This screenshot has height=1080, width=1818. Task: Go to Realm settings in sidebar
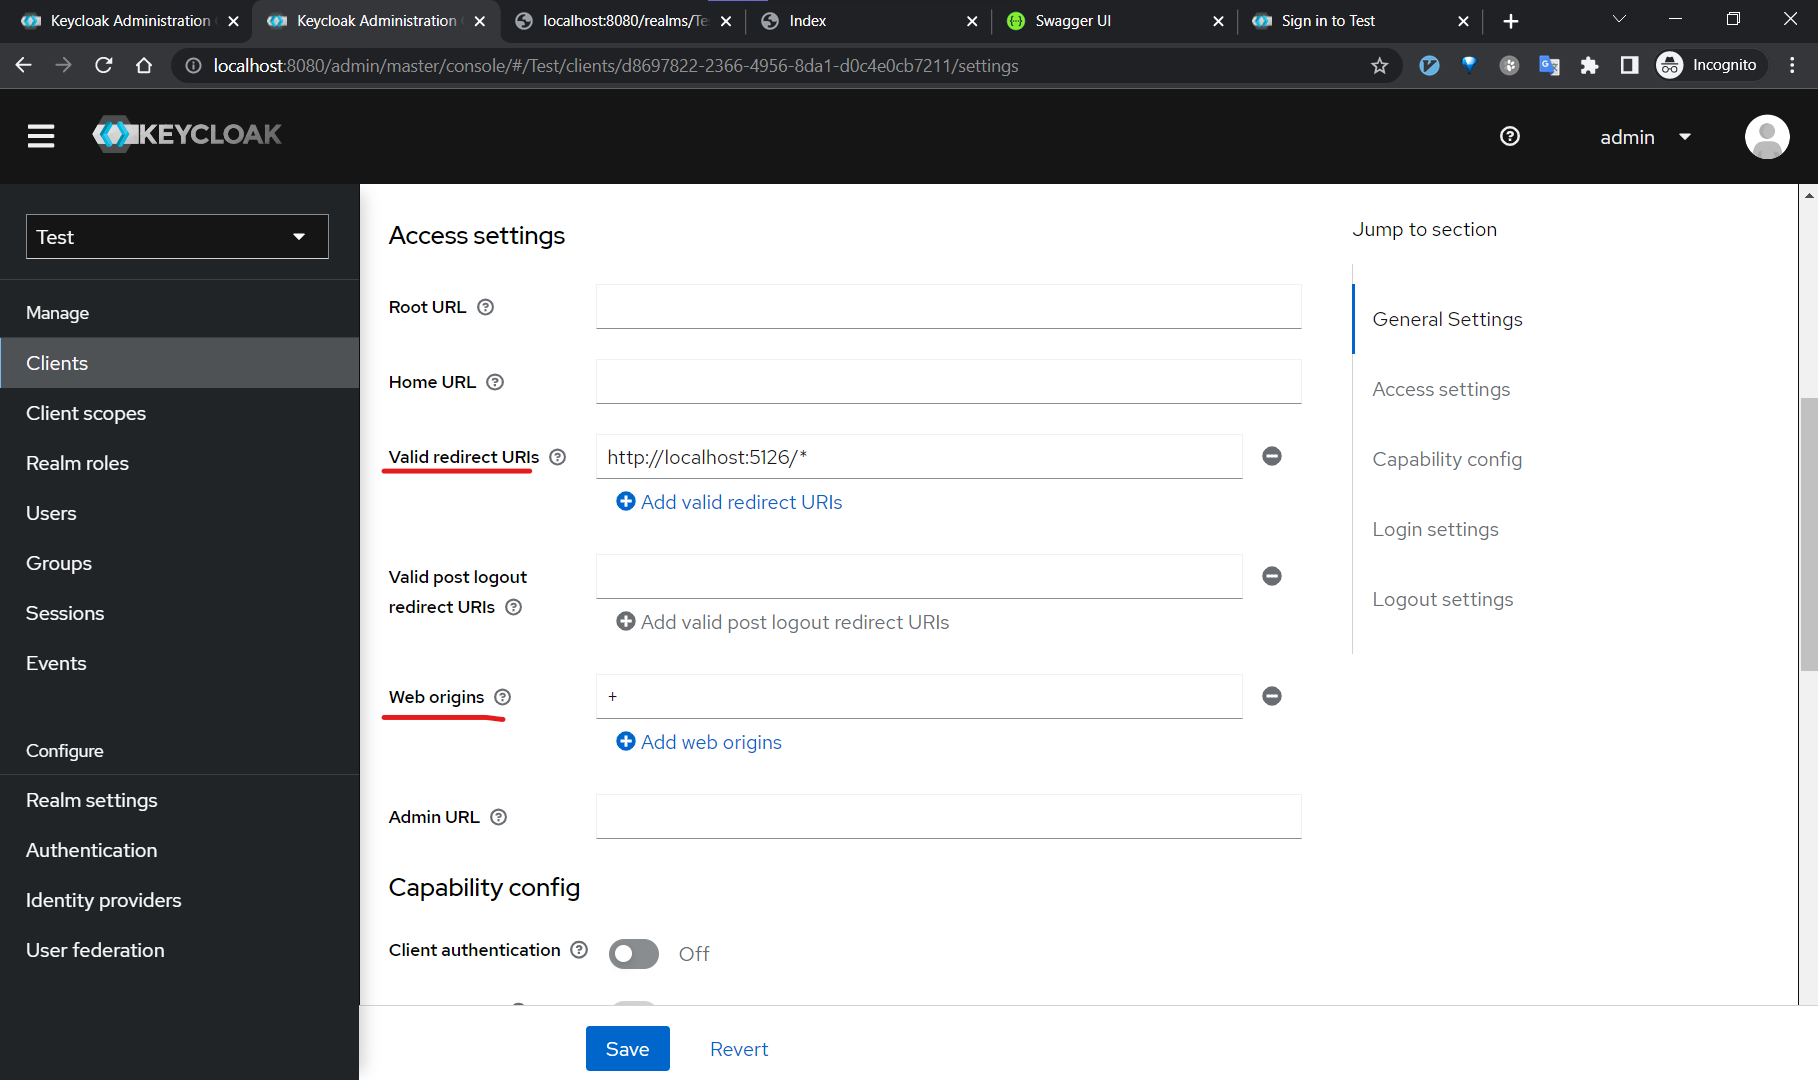pyautogui.click(x=92, y=800)
